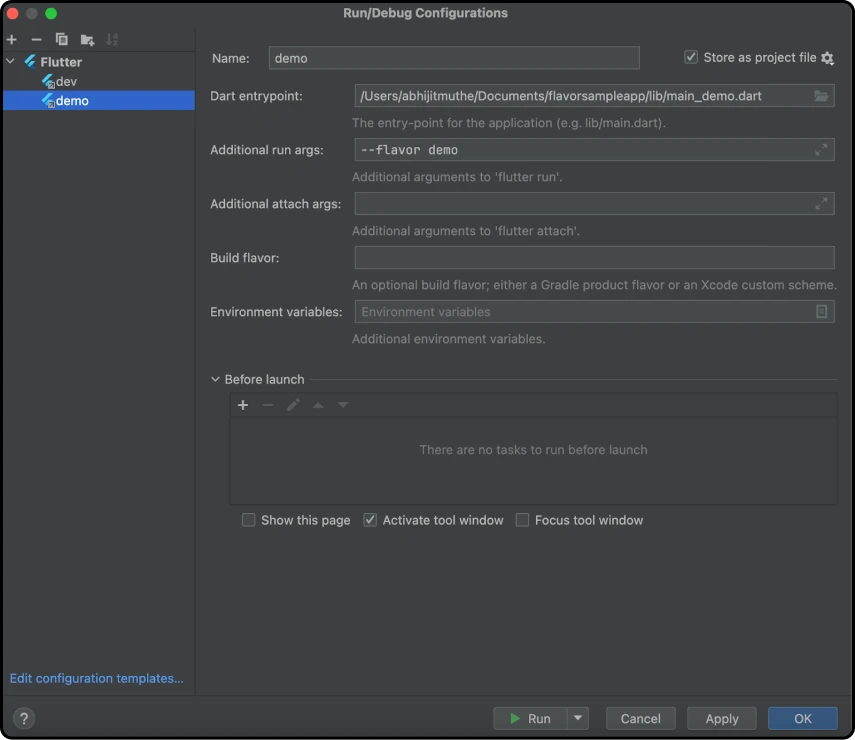Open Edit configuration templates
Viewport: 855px width, 740px height.
[x=96, y=678]
